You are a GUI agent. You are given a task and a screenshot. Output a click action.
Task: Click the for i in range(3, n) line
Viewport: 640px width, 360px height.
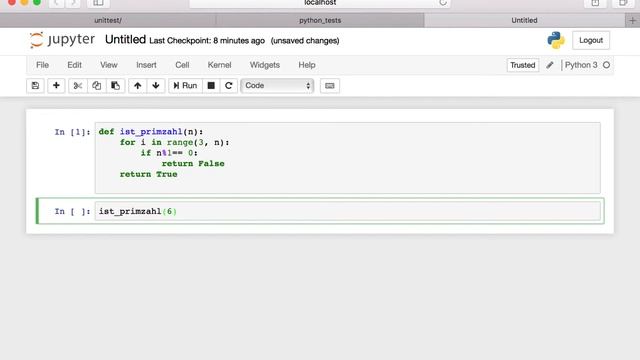point(174,142)
